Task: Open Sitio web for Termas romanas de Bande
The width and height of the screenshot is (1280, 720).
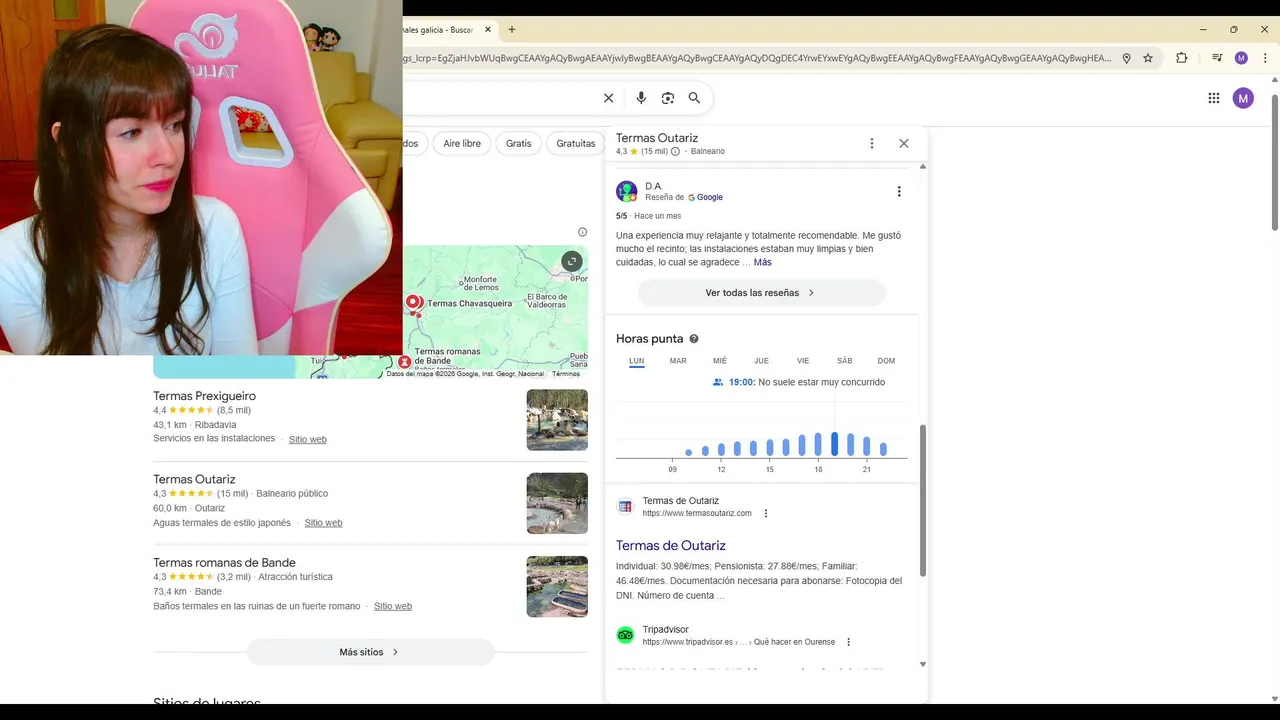Action: (393, 606)
